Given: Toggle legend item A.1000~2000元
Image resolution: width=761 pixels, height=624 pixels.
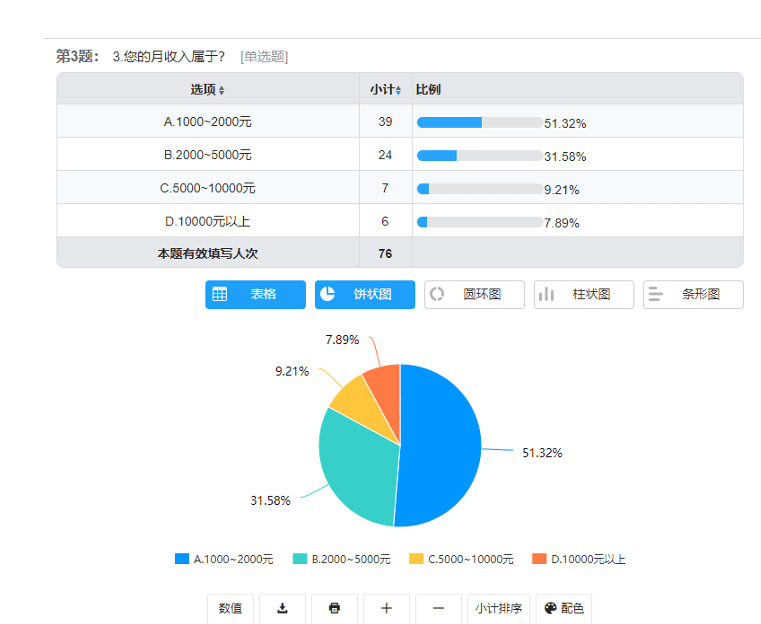Looking at the screenshot, I should click(x=224, y=559).
